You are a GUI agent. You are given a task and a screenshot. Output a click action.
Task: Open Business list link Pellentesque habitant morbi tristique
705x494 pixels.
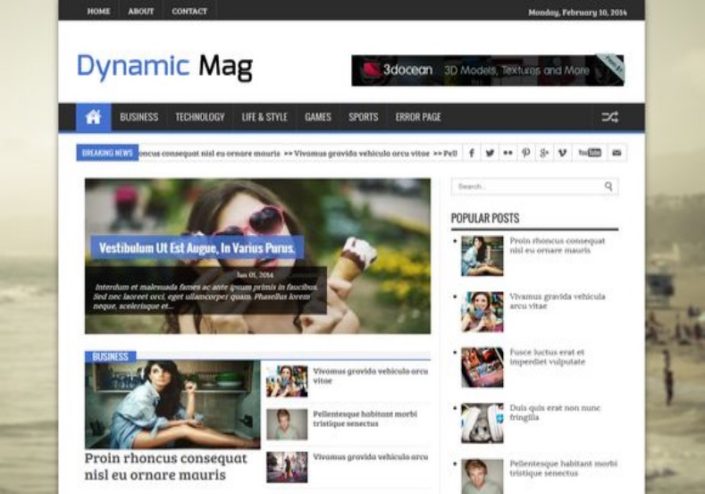tap(365, 418)
